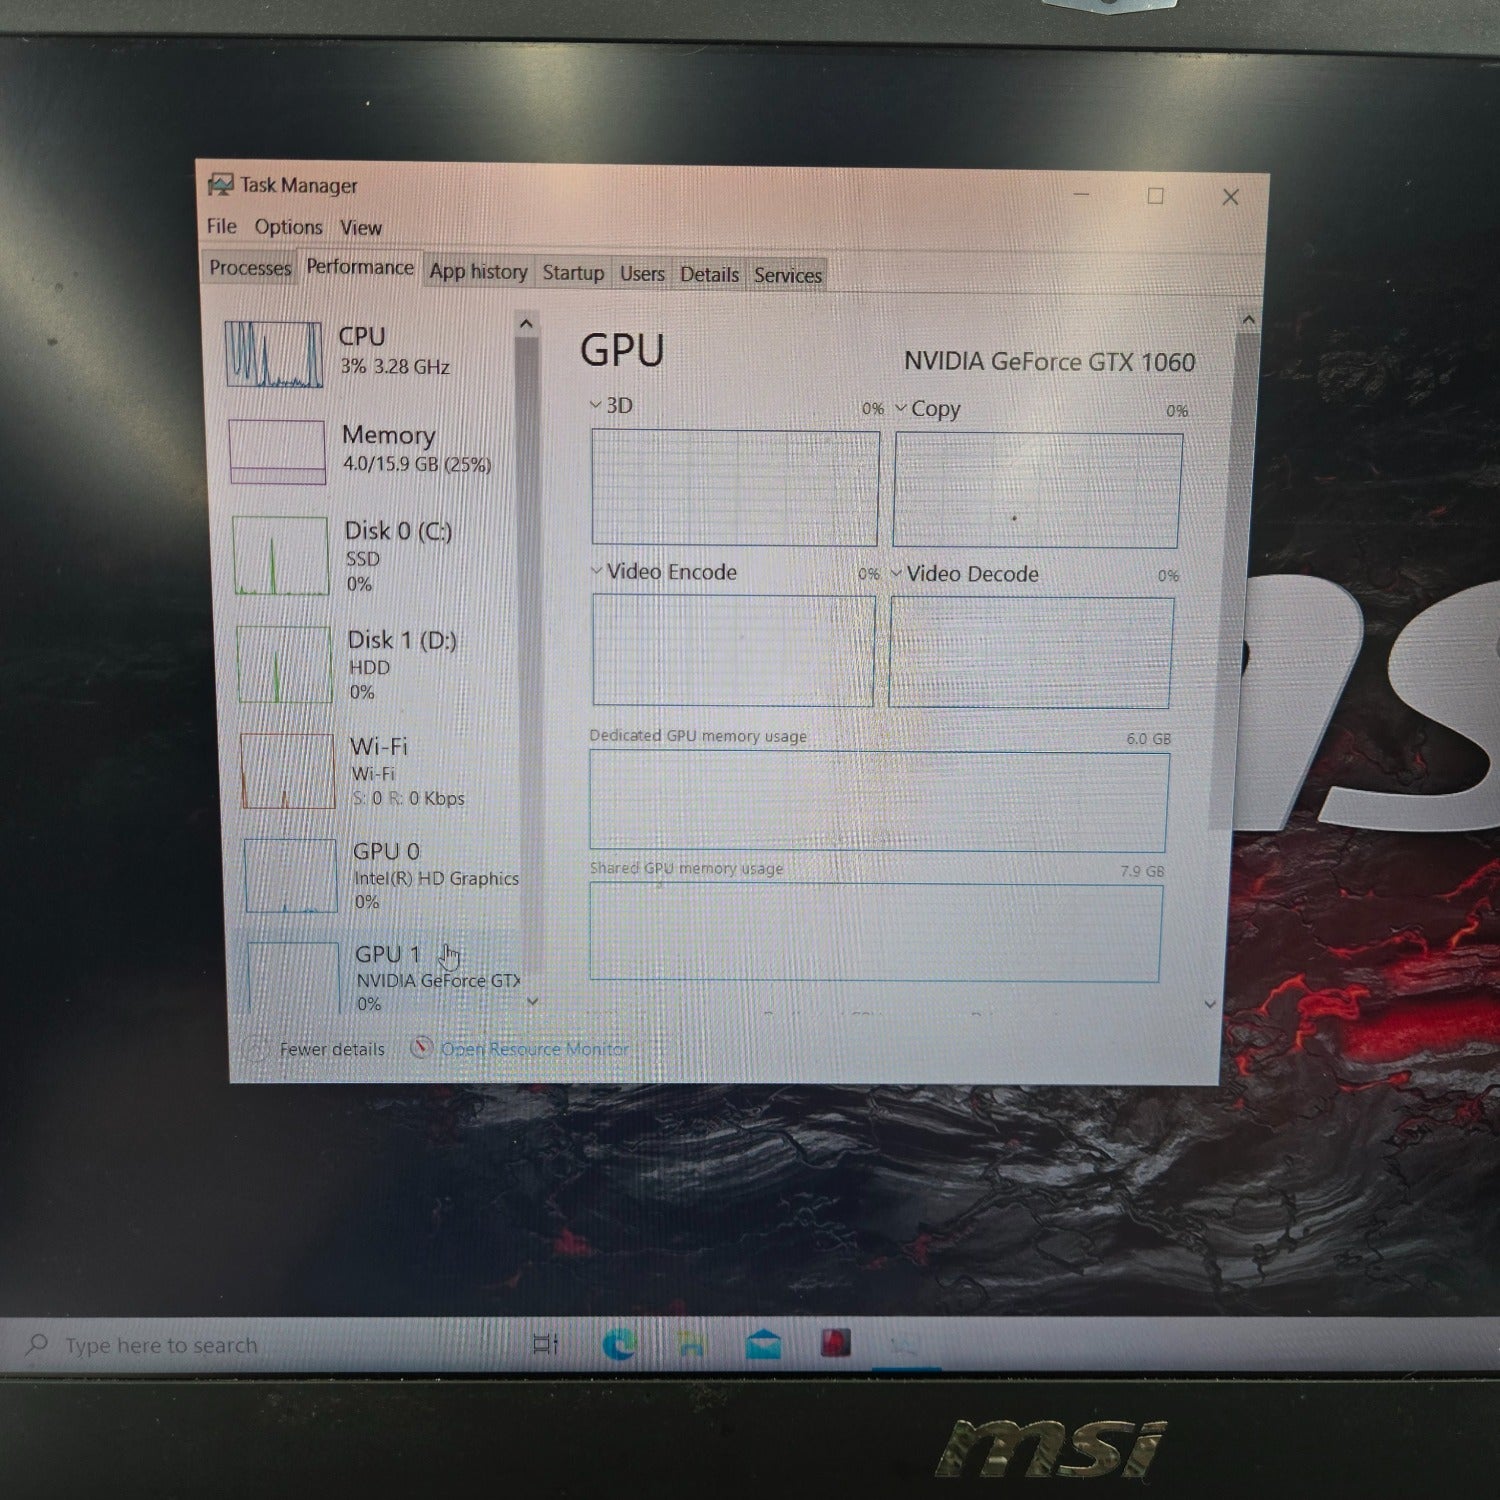The width and height of the screenshot is (1500, 1500).
Task: Open the 3D engine dropdown
Action: pos(611,405)
